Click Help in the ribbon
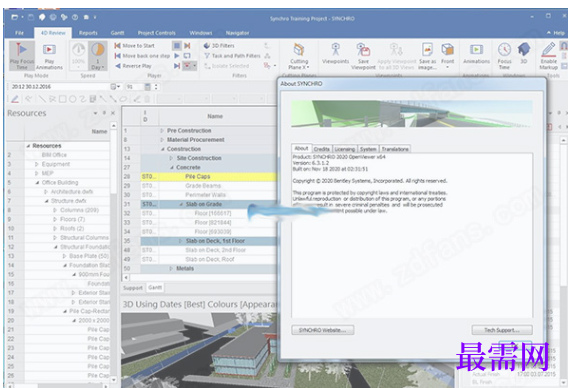568x388 pixels. point(556,33)
